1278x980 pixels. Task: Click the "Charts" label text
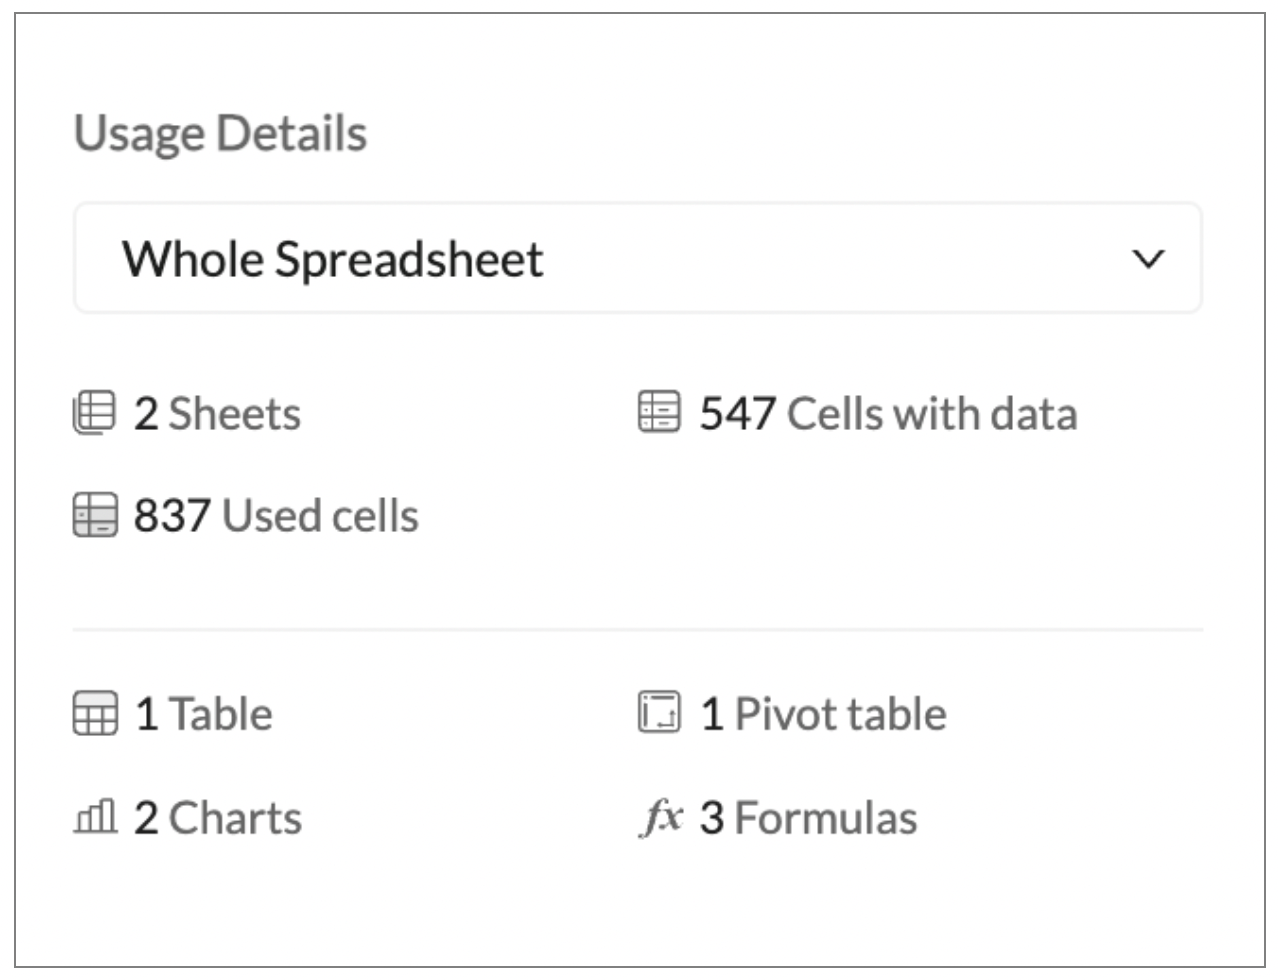tap(235, 818)
